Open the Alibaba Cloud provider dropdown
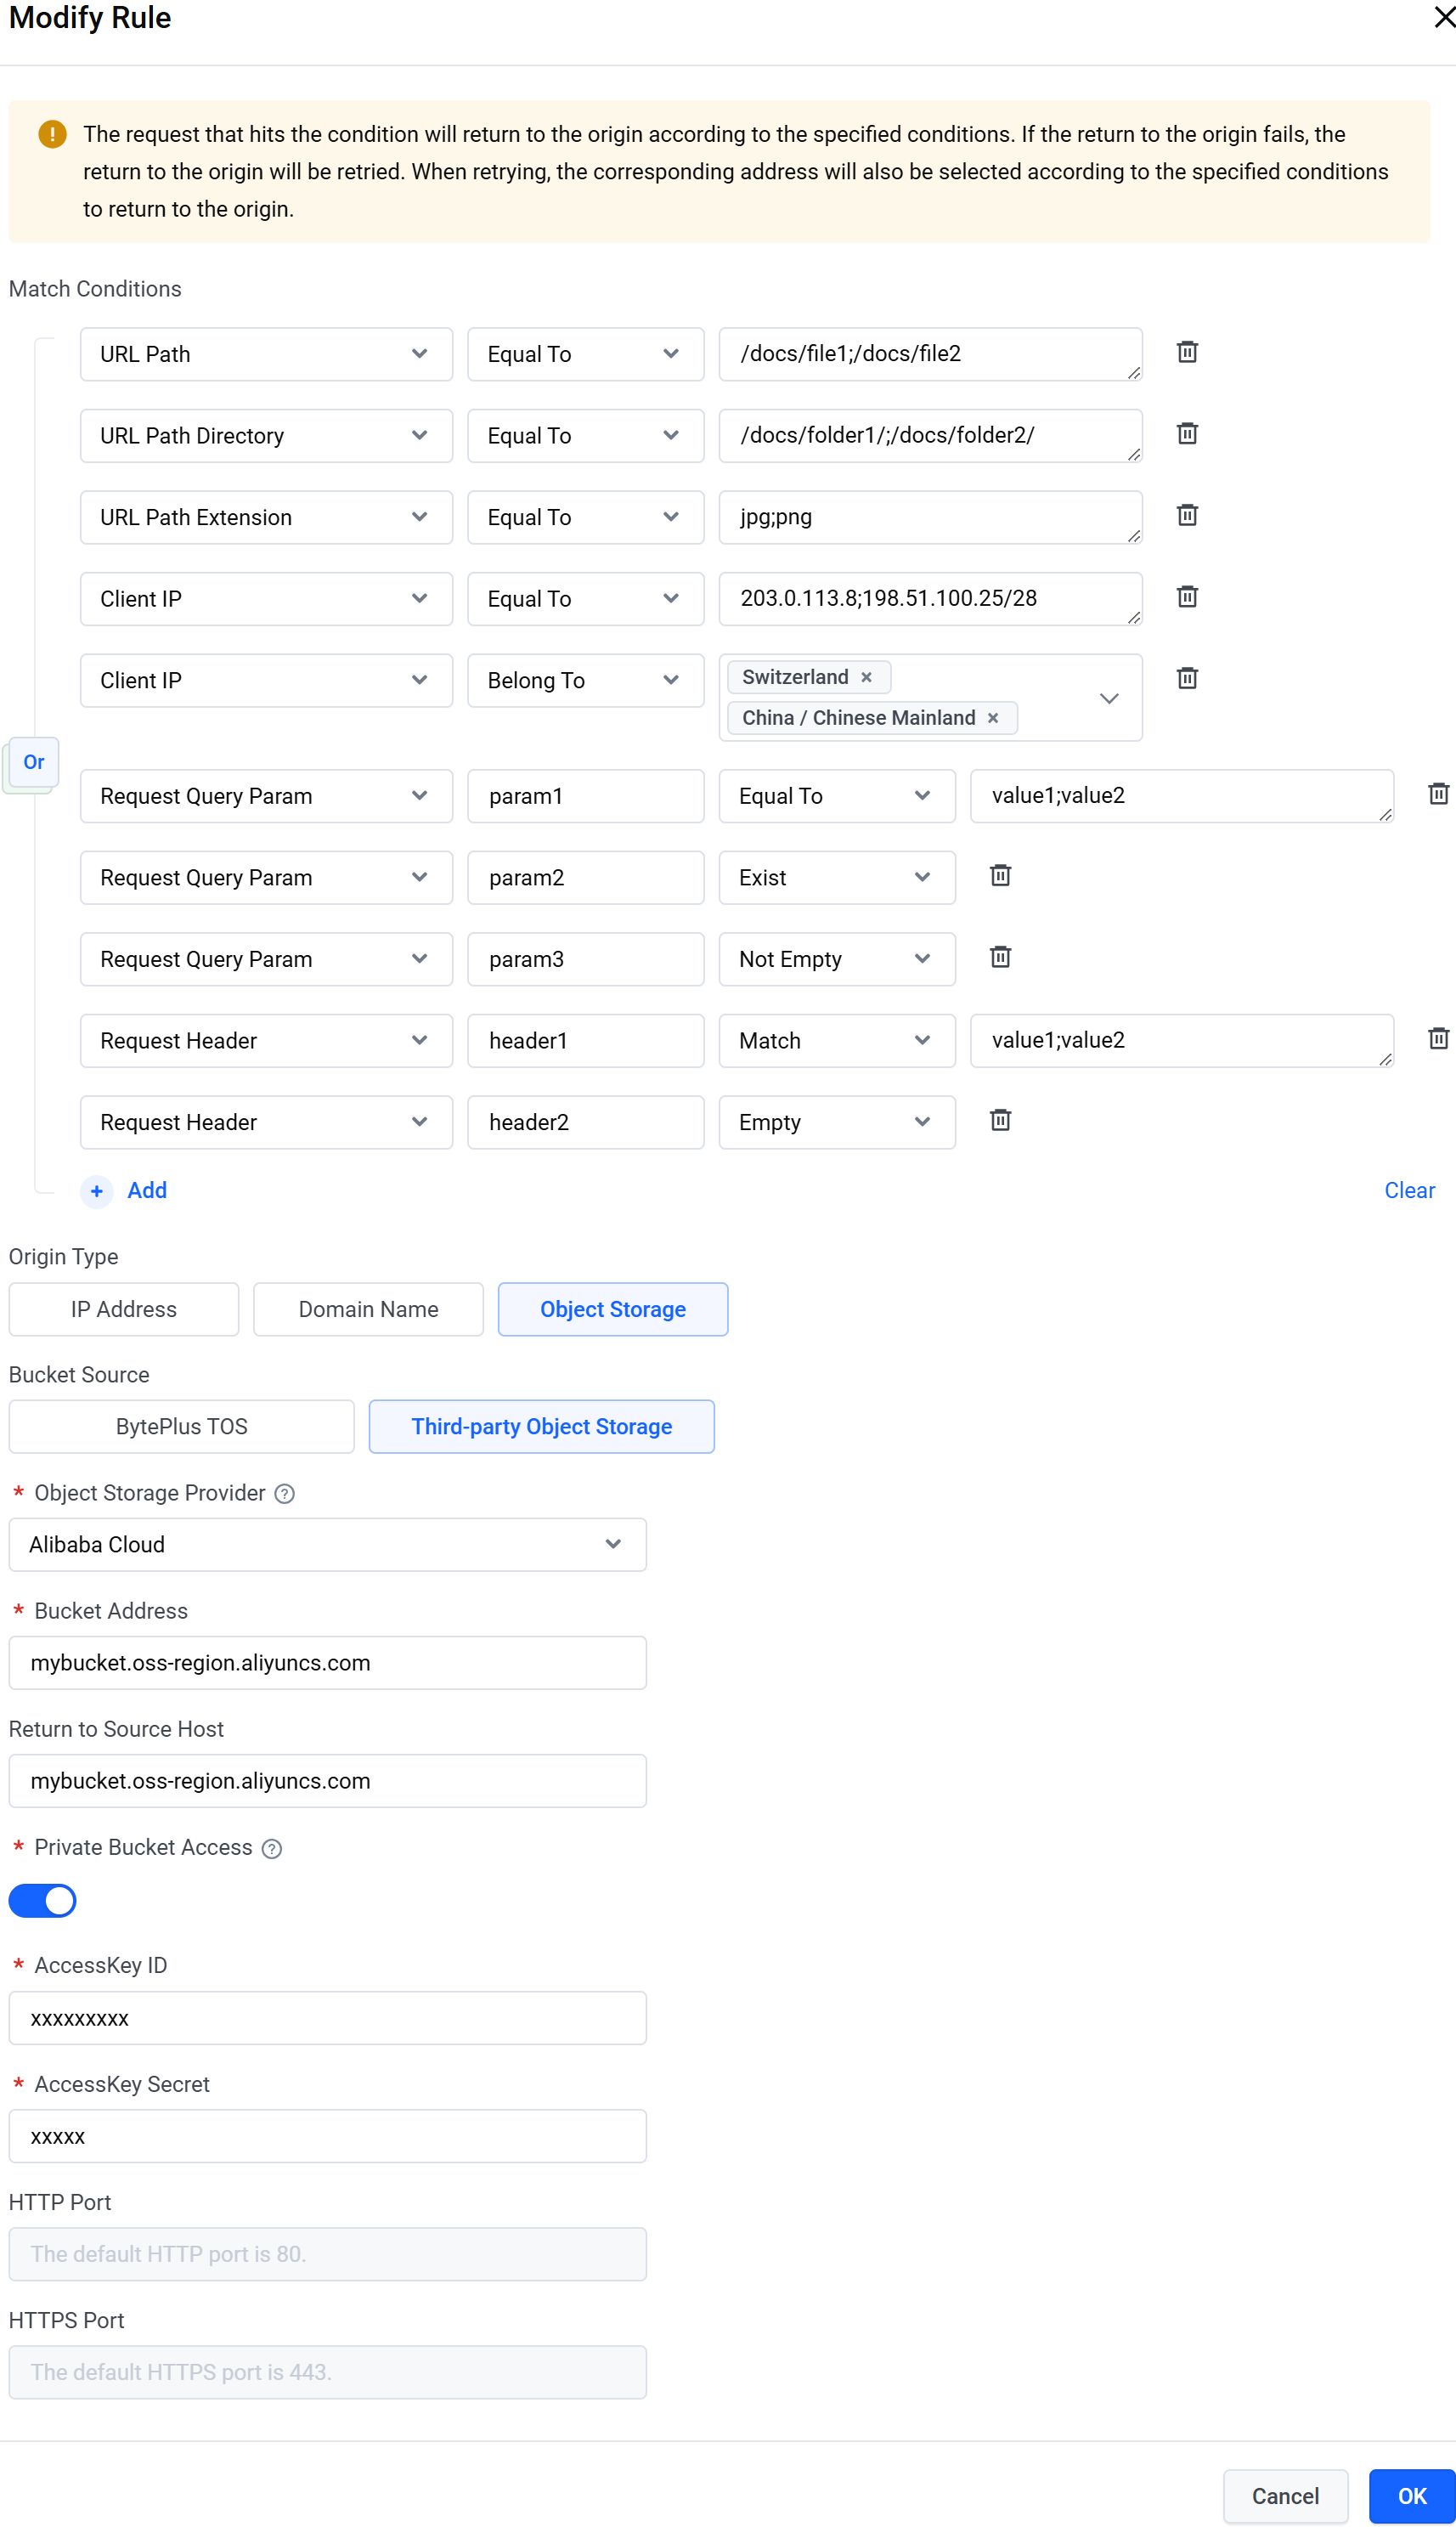 point(327,1544)
